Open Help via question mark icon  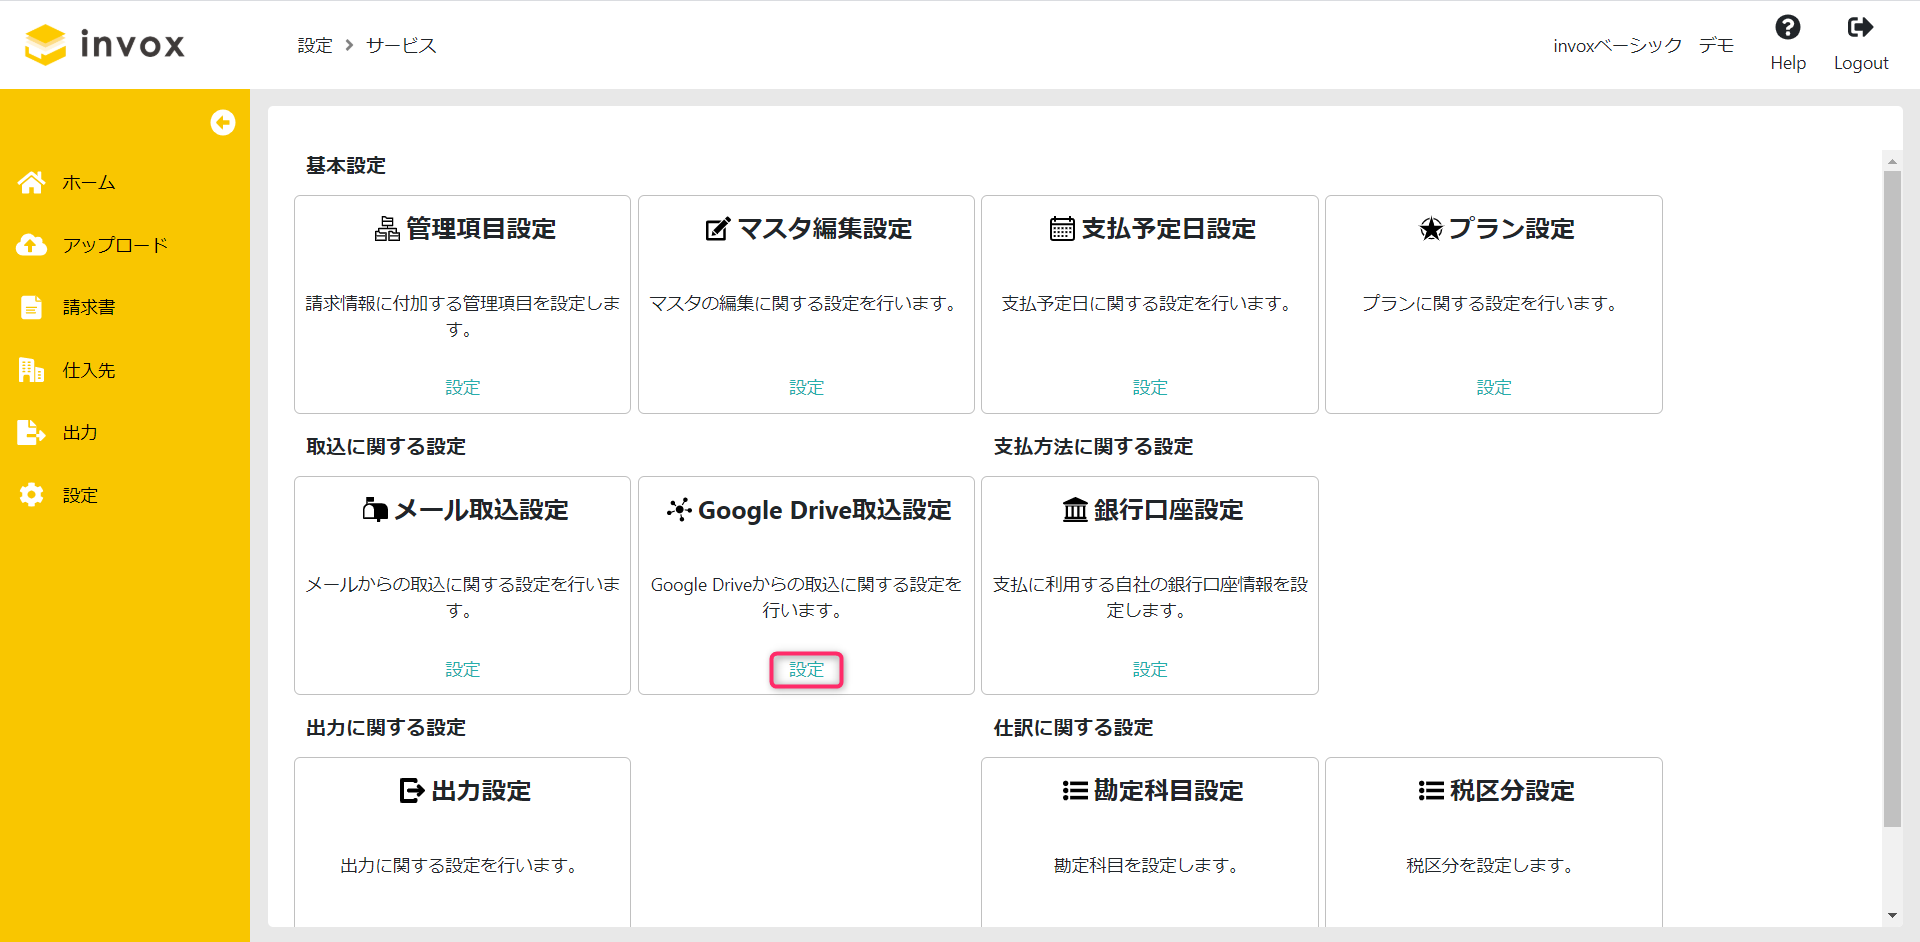(x=1788, y=27)
